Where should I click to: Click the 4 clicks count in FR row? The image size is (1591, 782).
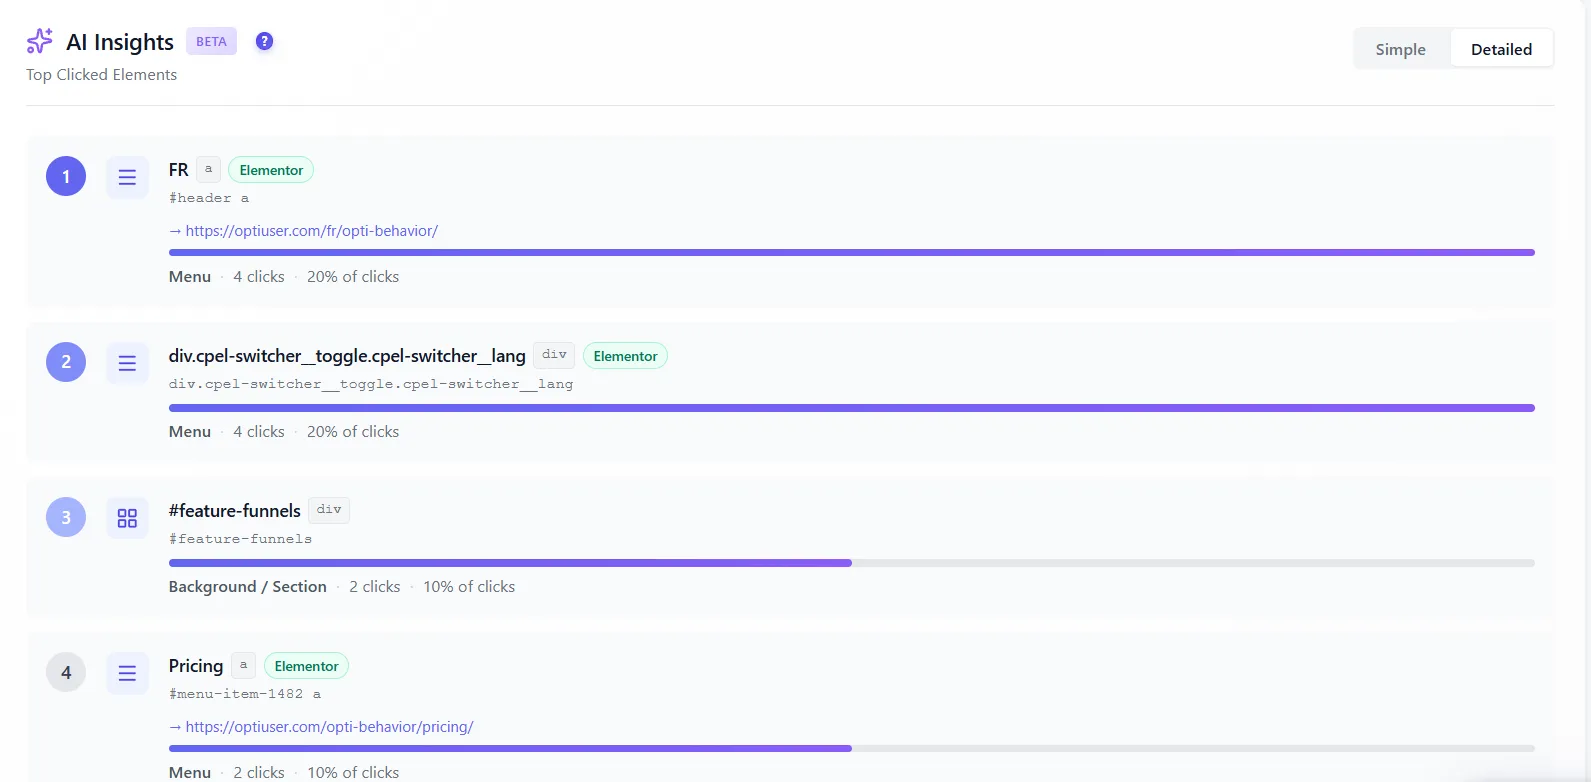tap(259, 277)
